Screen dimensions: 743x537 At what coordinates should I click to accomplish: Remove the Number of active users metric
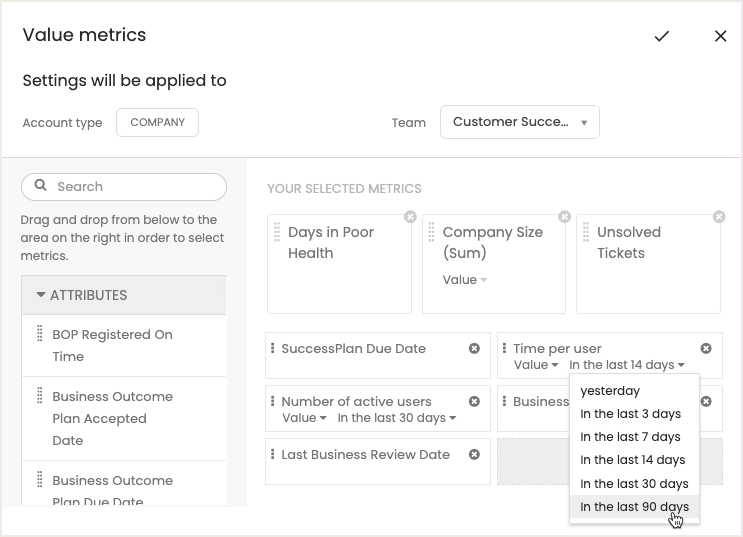[x=475, y=402]
